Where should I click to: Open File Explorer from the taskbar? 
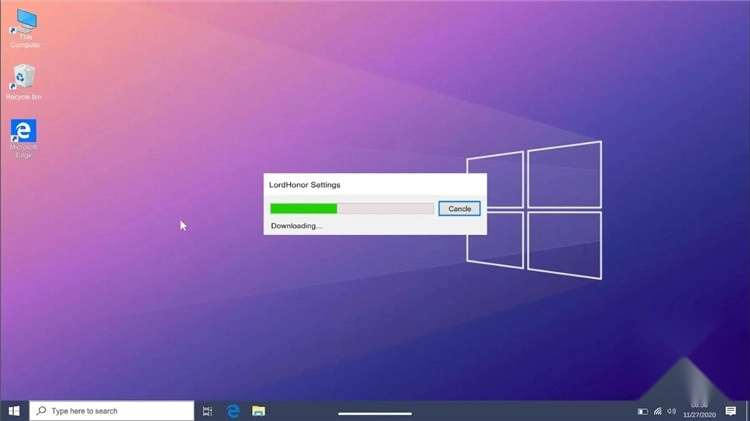coord(258,411)
